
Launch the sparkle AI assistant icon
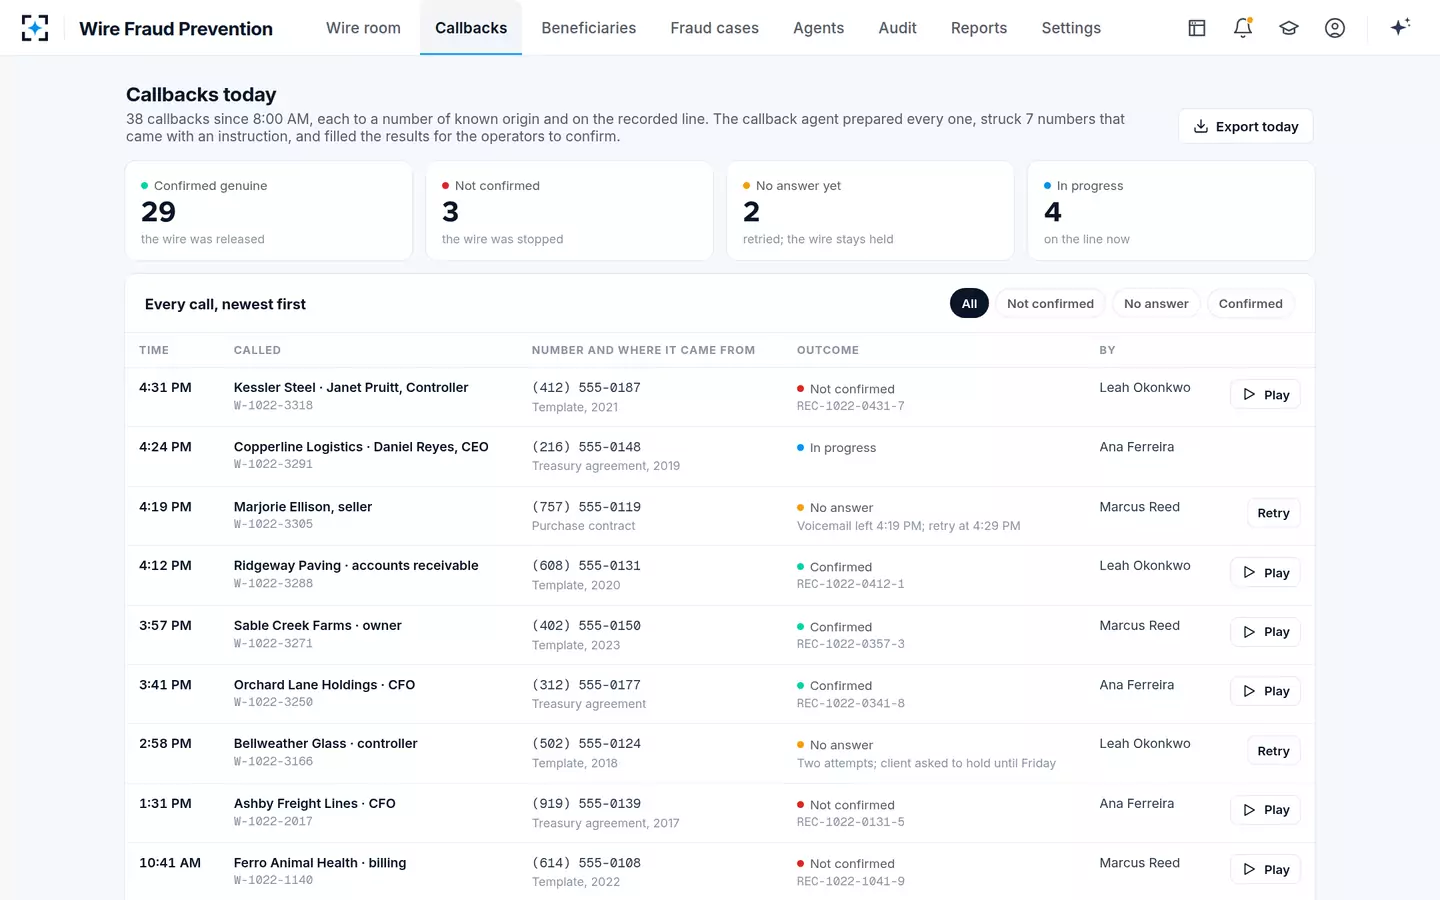[x=1400, y=27]
